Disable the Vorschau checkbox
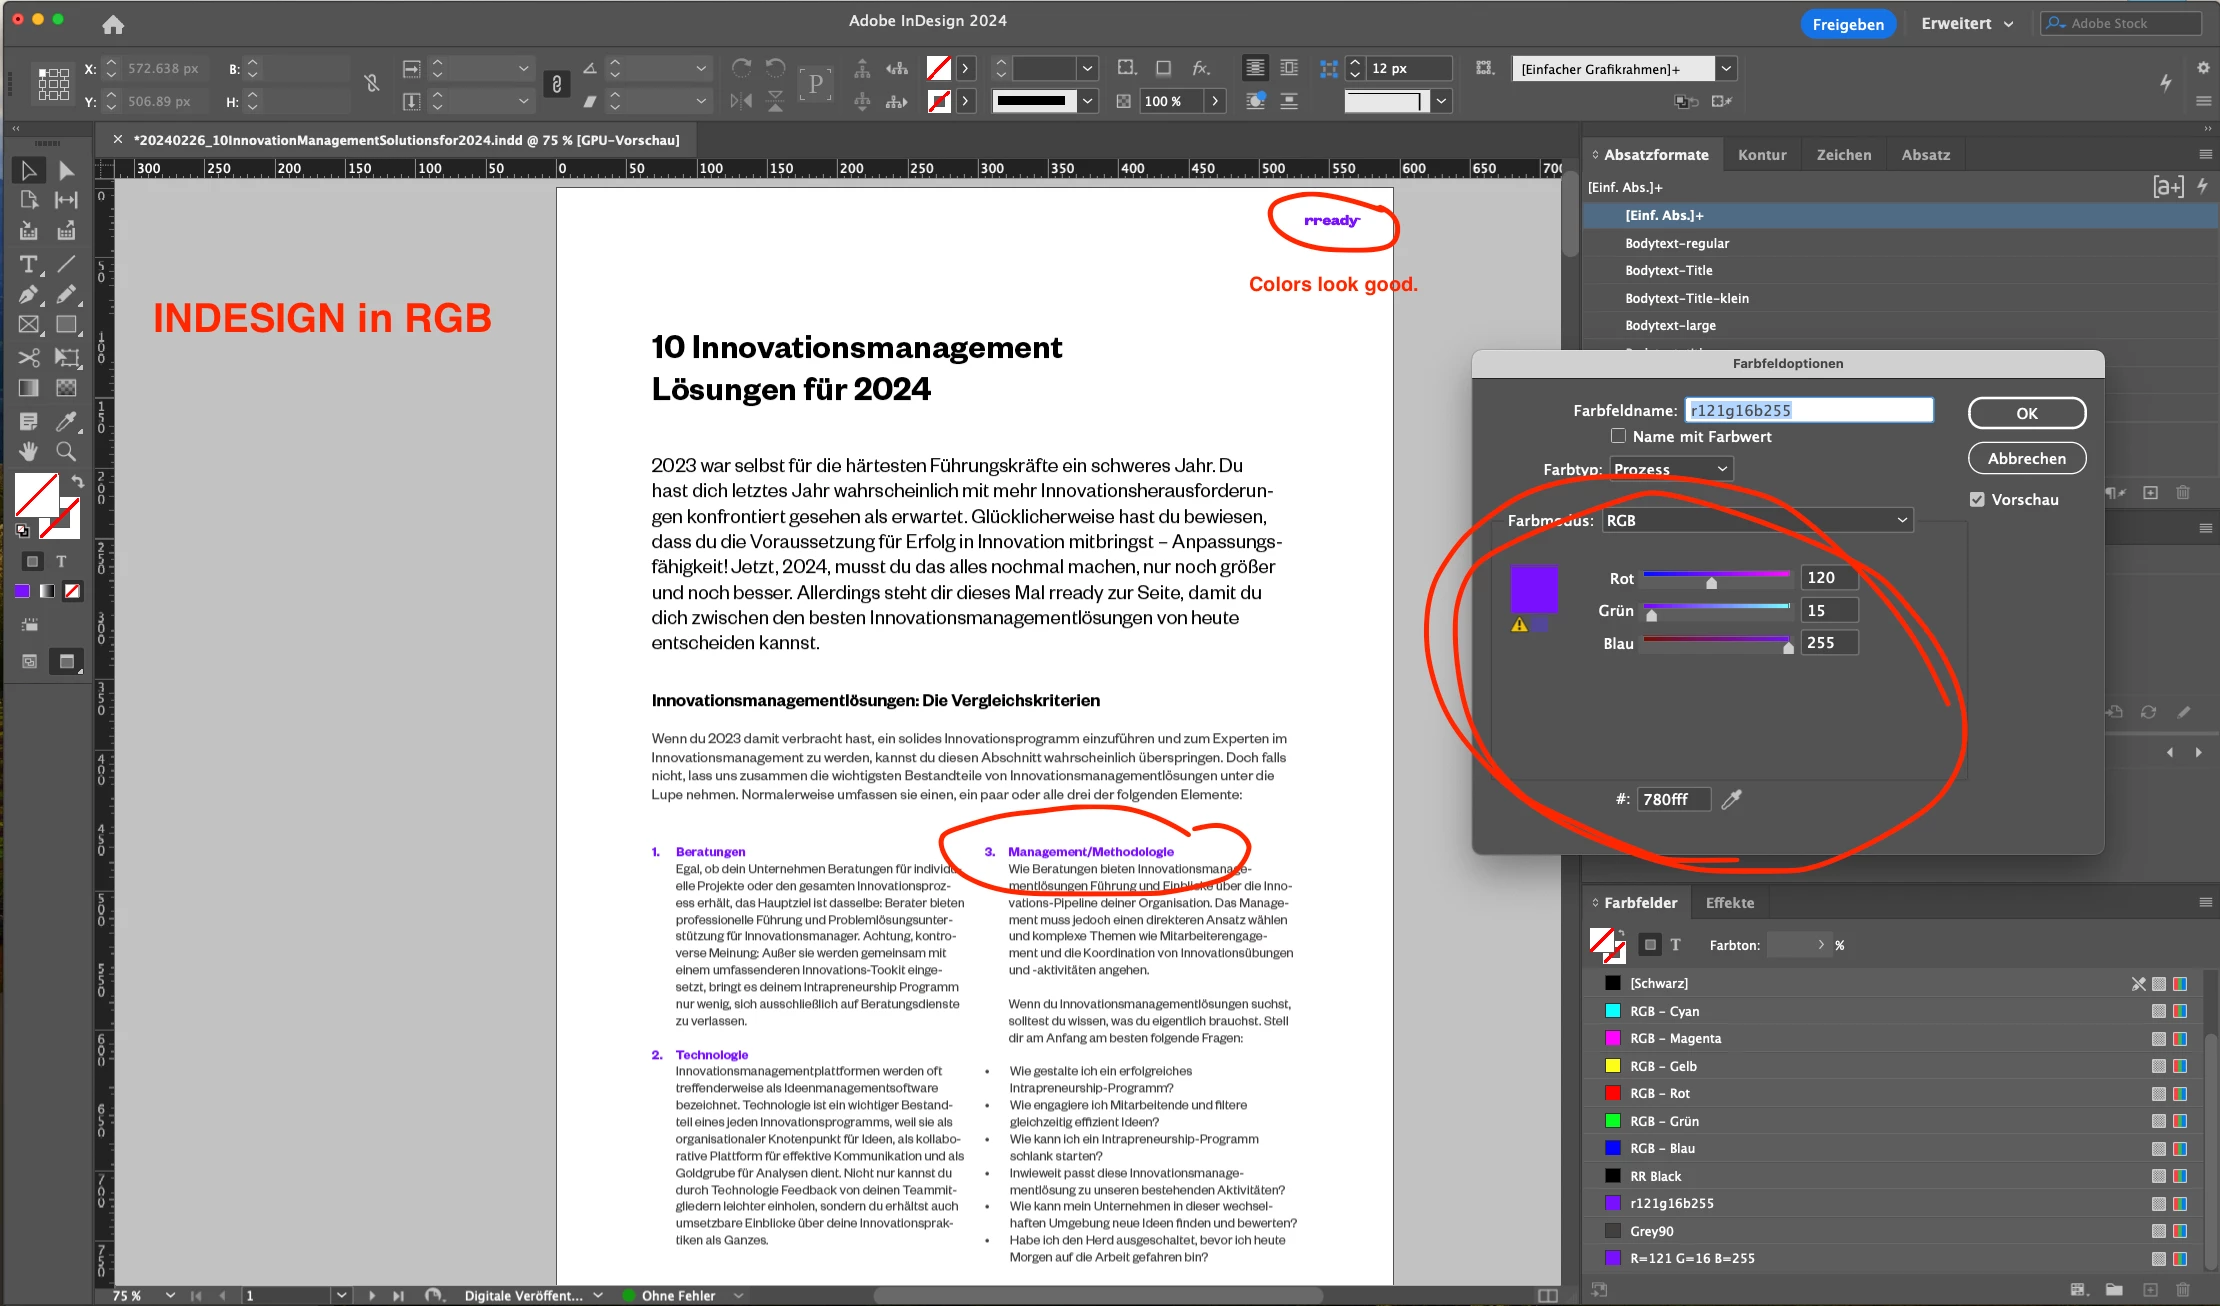This screenshot has width=2220, height=1306. pos(1977,499)
